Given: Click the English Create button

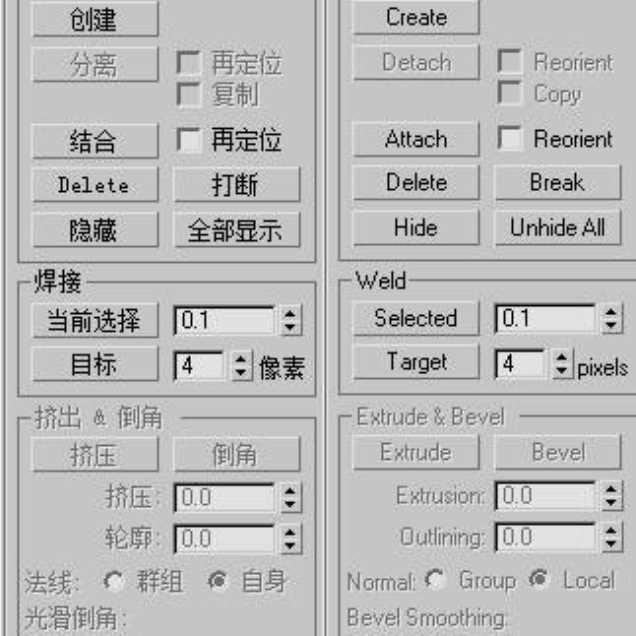Looking at the screenshot, I should tap(416, 17).
